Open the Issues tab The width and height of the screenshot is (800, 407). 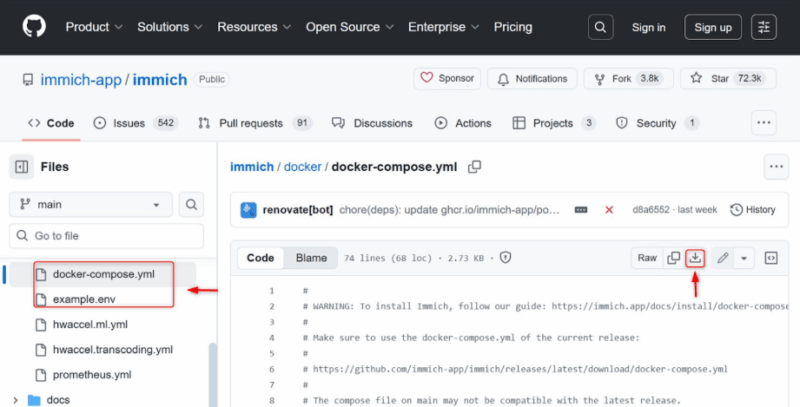tap(136, 123)
